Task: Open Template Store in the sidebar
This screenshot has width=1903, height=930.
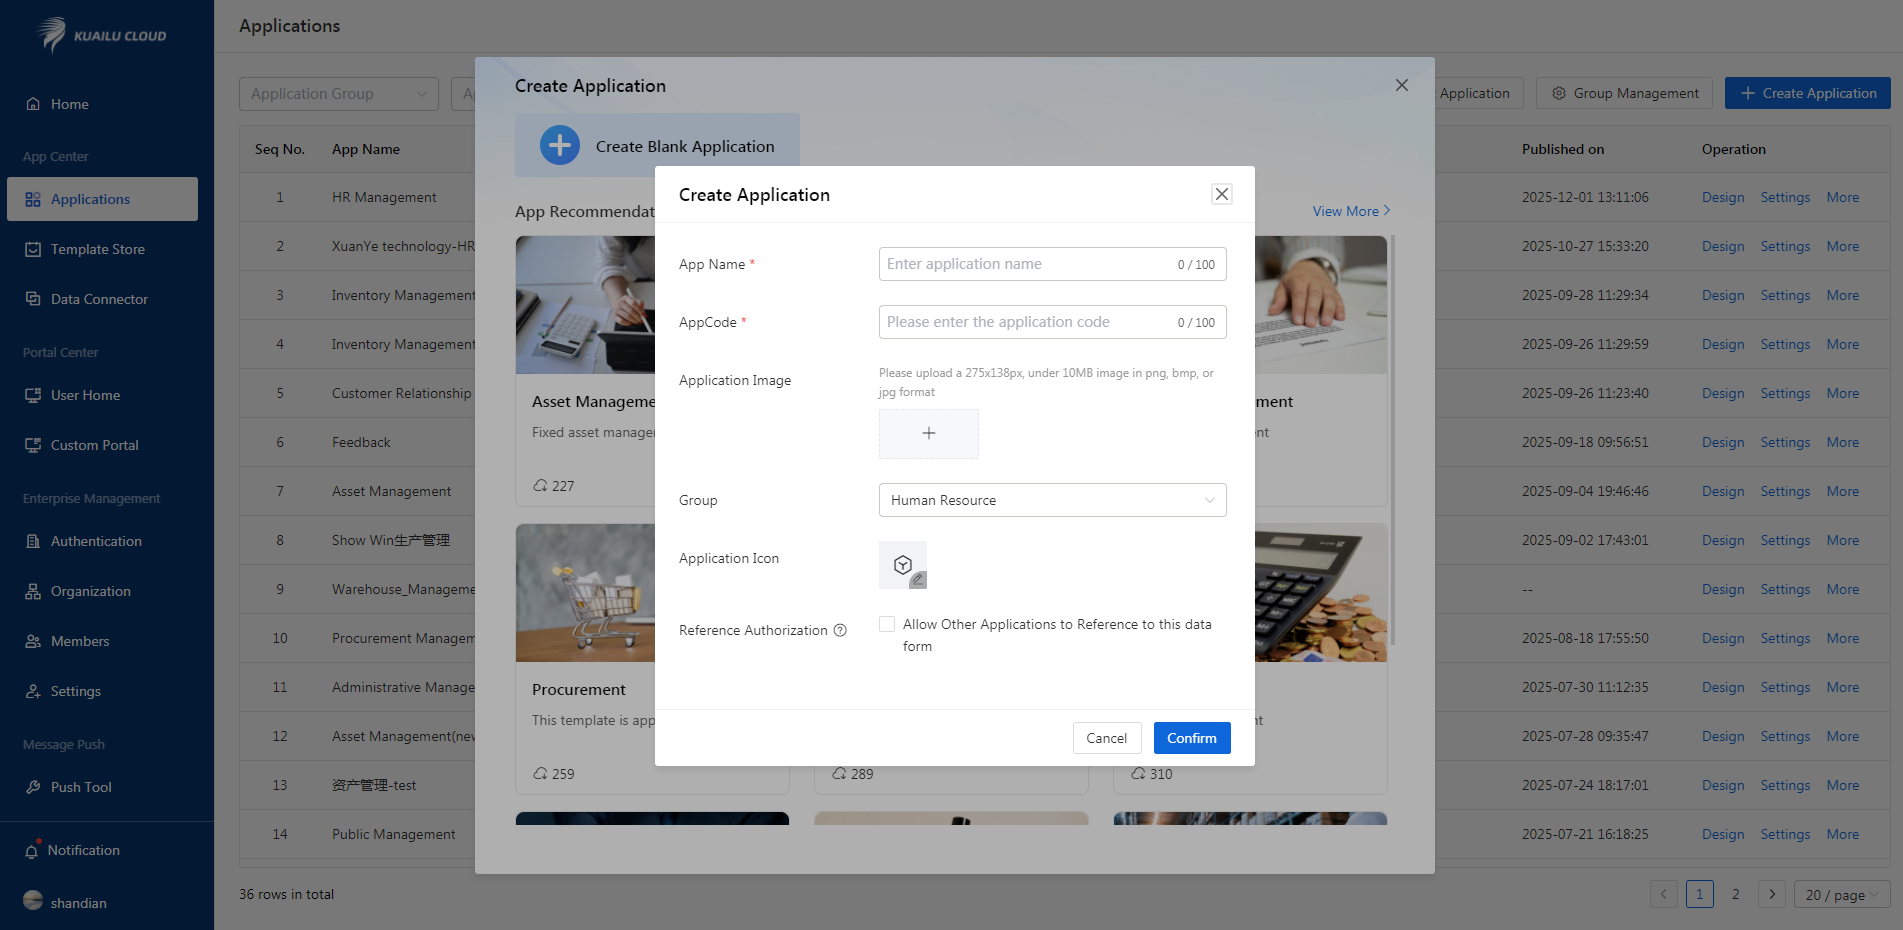Action: (97, 249)
